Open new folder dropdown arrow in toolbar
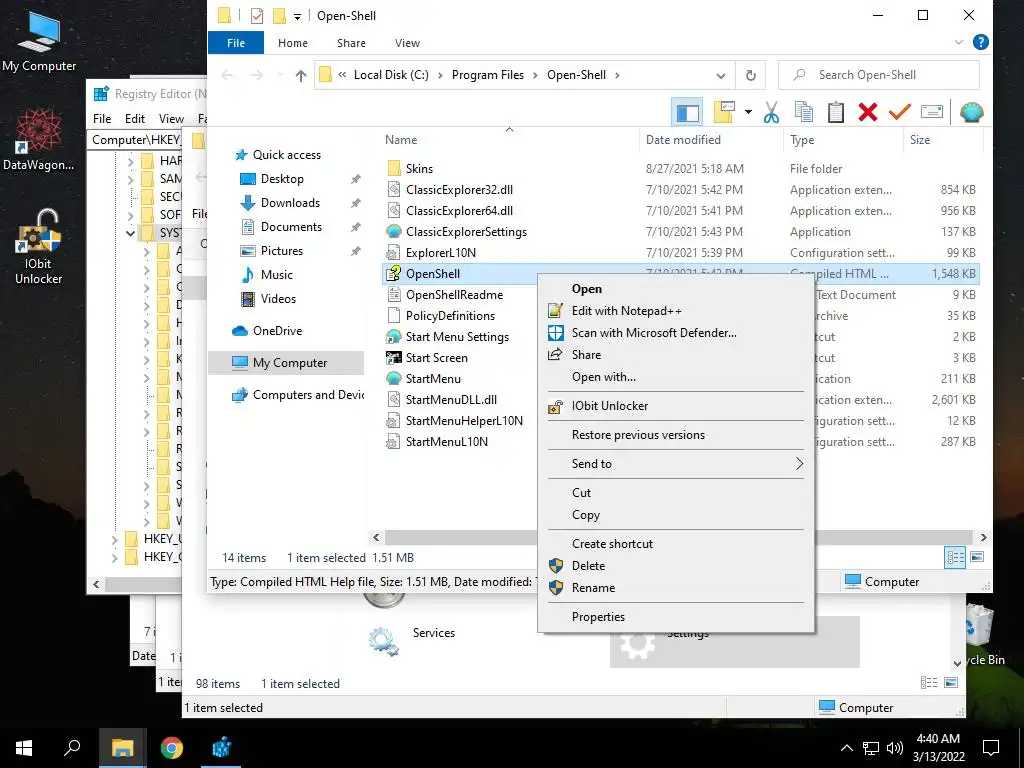The width and height of the screenshot is (1024, 768). coord(748,112)
